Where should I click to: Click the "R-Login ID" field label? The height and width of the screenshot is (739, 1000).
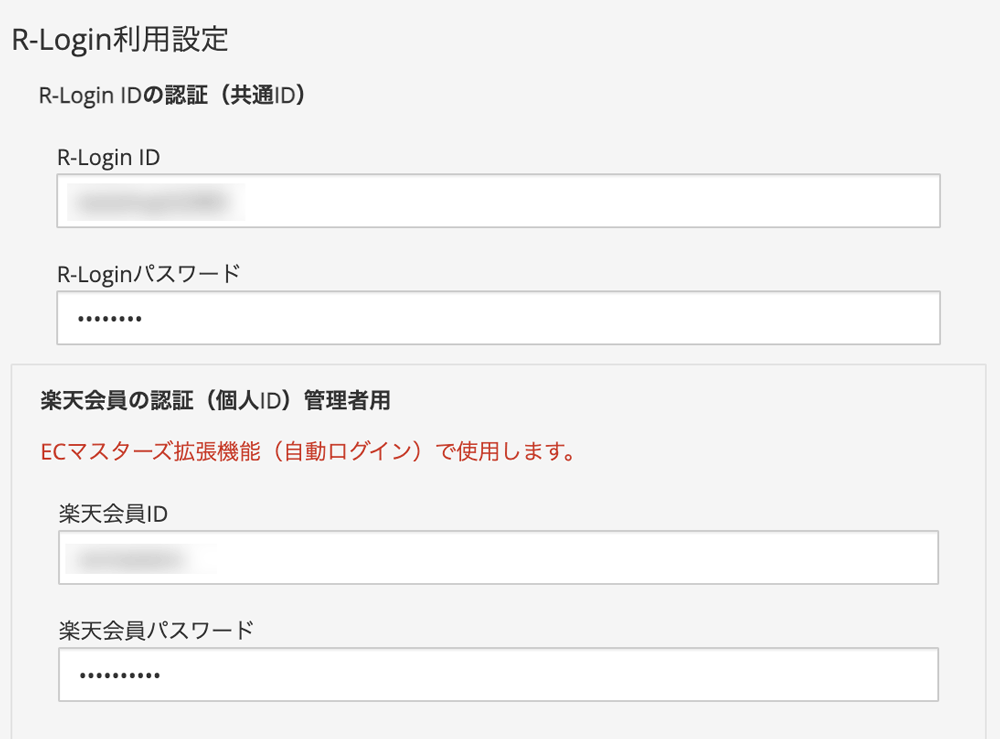[109, 157]
